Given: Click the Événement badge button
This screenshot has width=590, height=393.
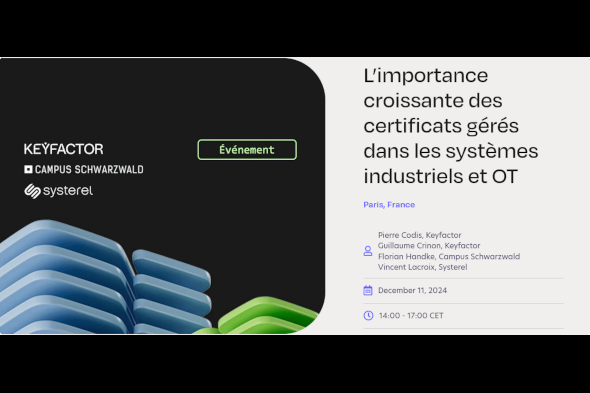Looking at the screenshot, I should [247, 149].
